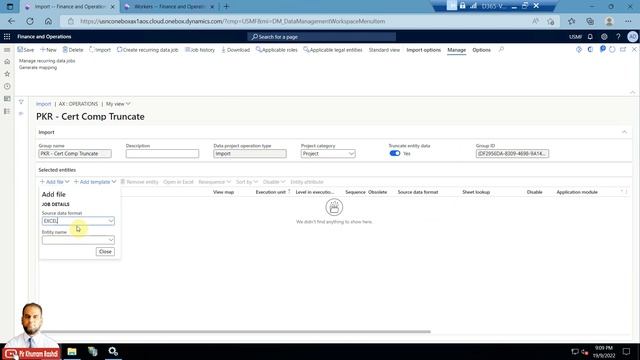The width and height of the screenshot is (640, 360).
Task: Open the Sort by dropdown
Action: (247, 182)
